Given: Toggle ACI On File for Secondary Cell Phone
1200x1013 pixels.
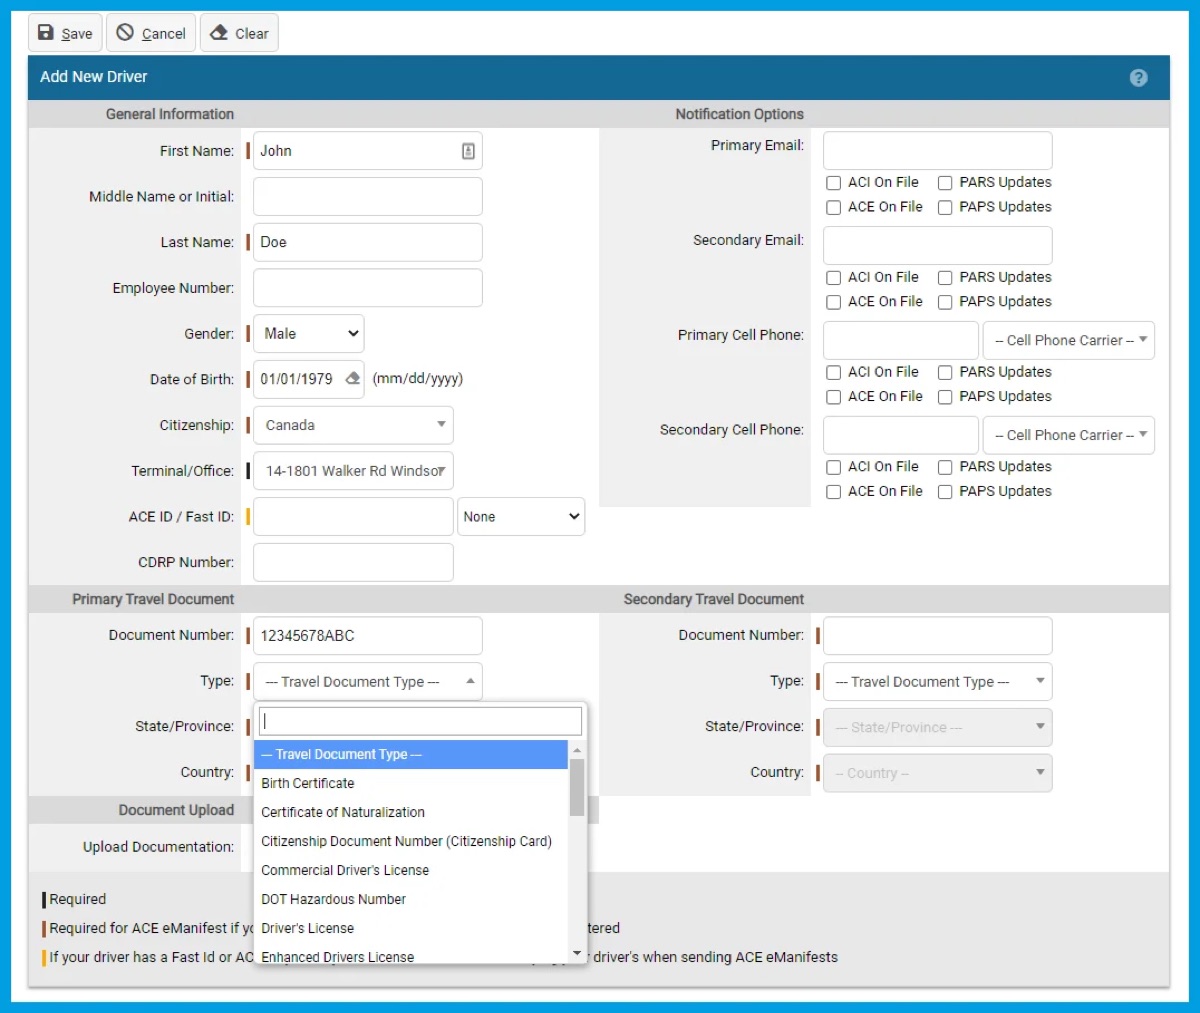Looking at the screenshot, I should click(833, 467).
